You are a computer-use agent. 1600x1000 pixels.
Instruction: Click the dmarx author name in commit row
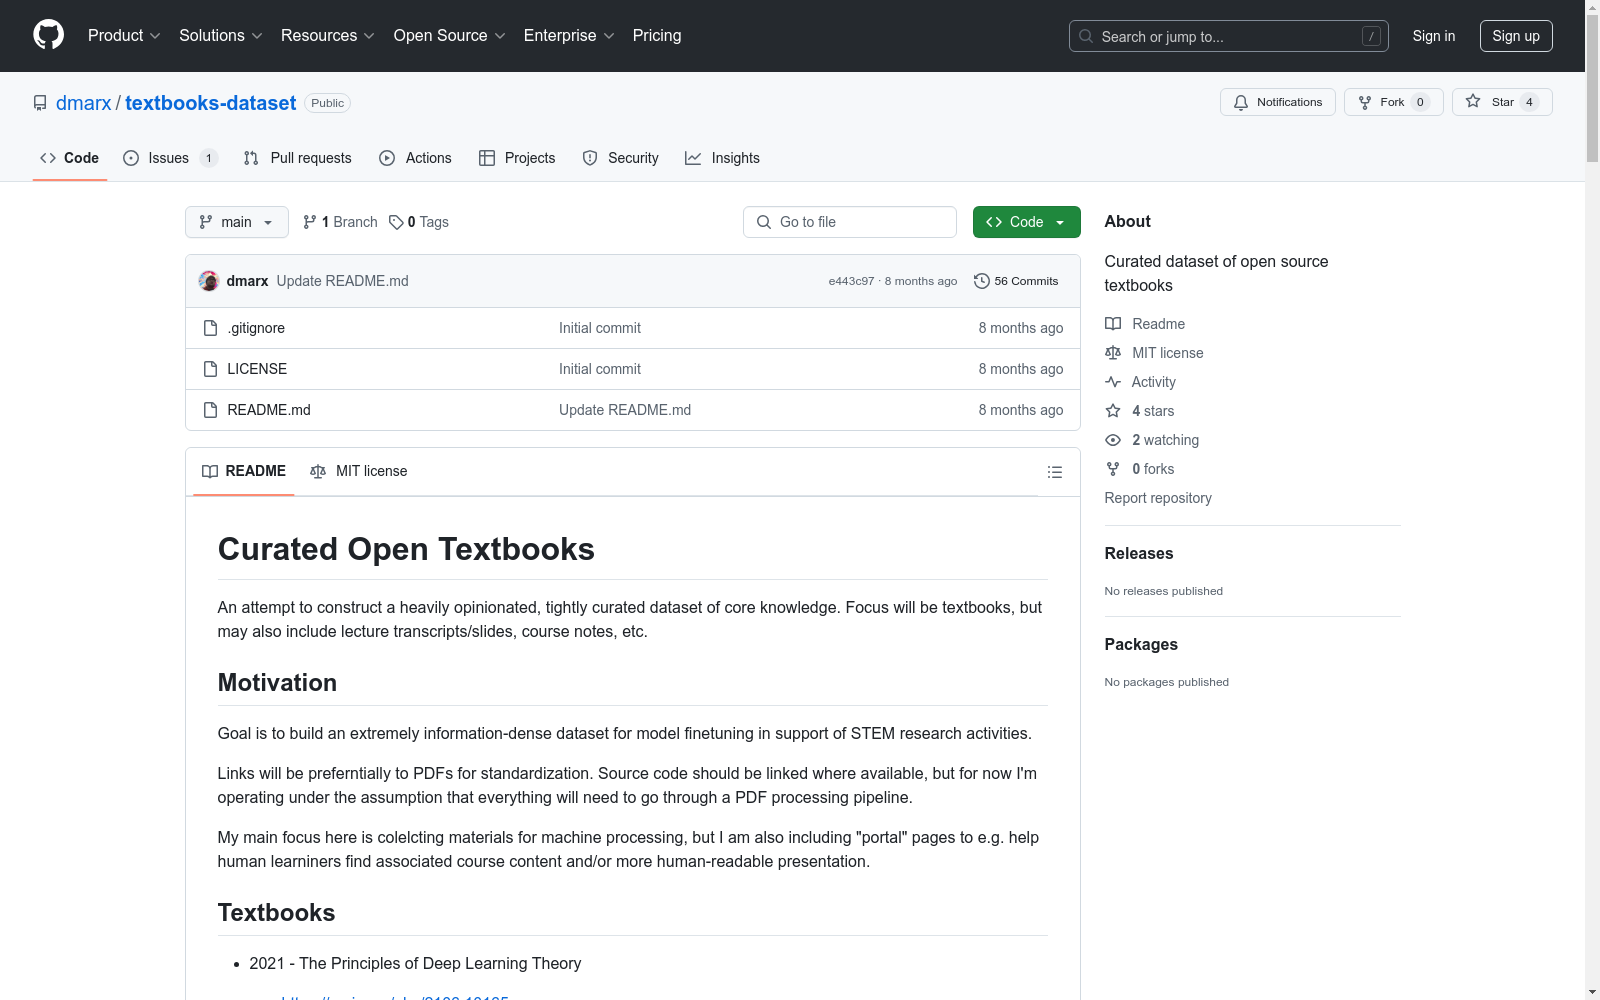(247, 281)
